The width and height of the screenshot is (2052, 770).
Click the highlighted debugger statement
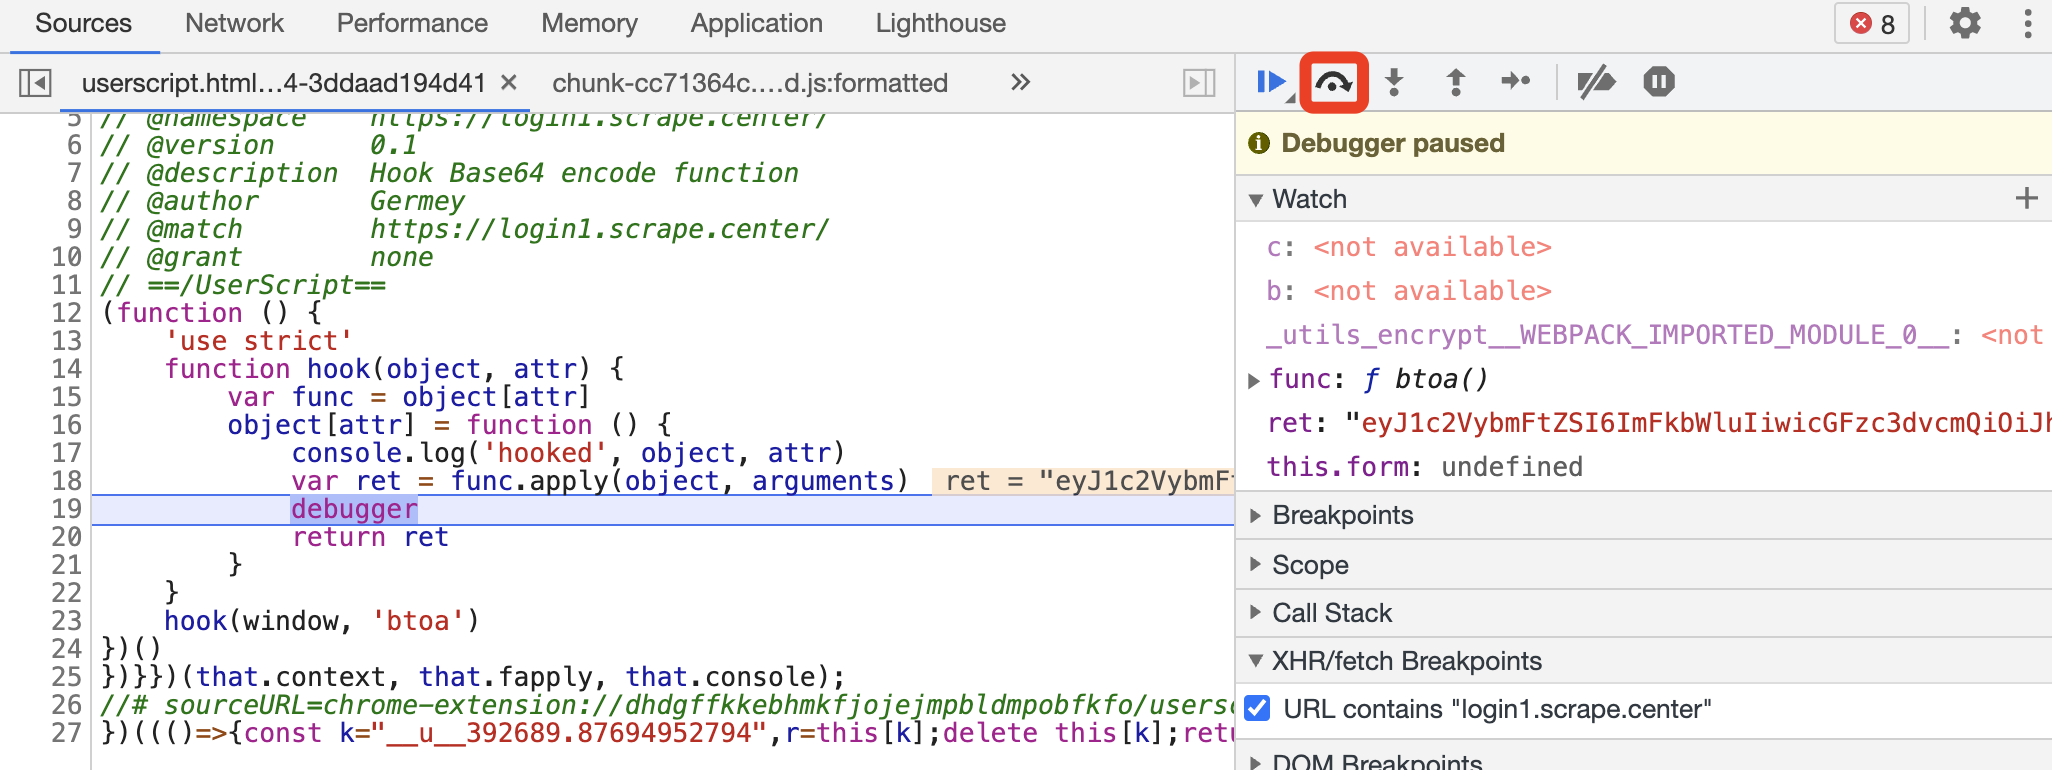(x=354, y=509)
